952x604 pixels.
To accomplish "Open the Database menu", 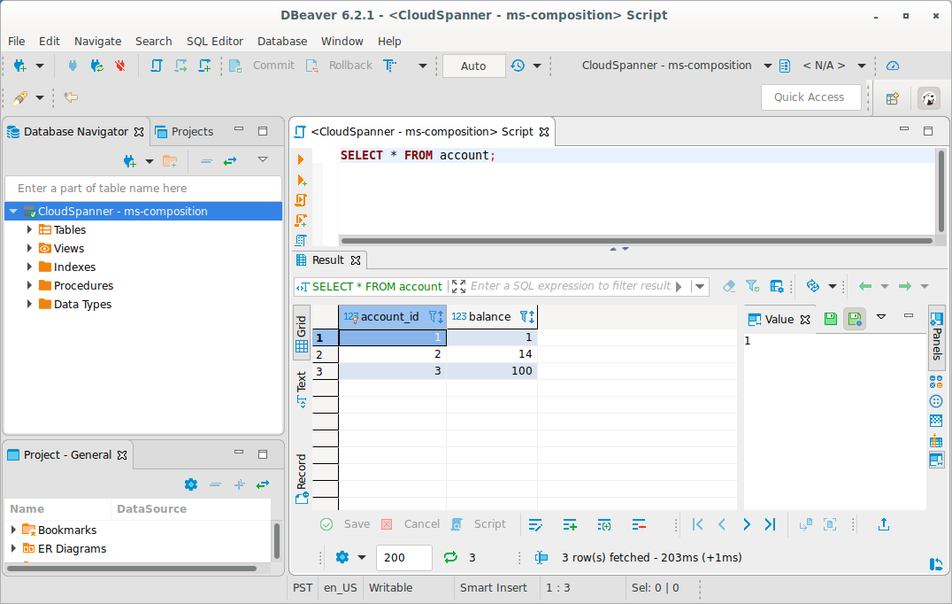I will point(282,41).
